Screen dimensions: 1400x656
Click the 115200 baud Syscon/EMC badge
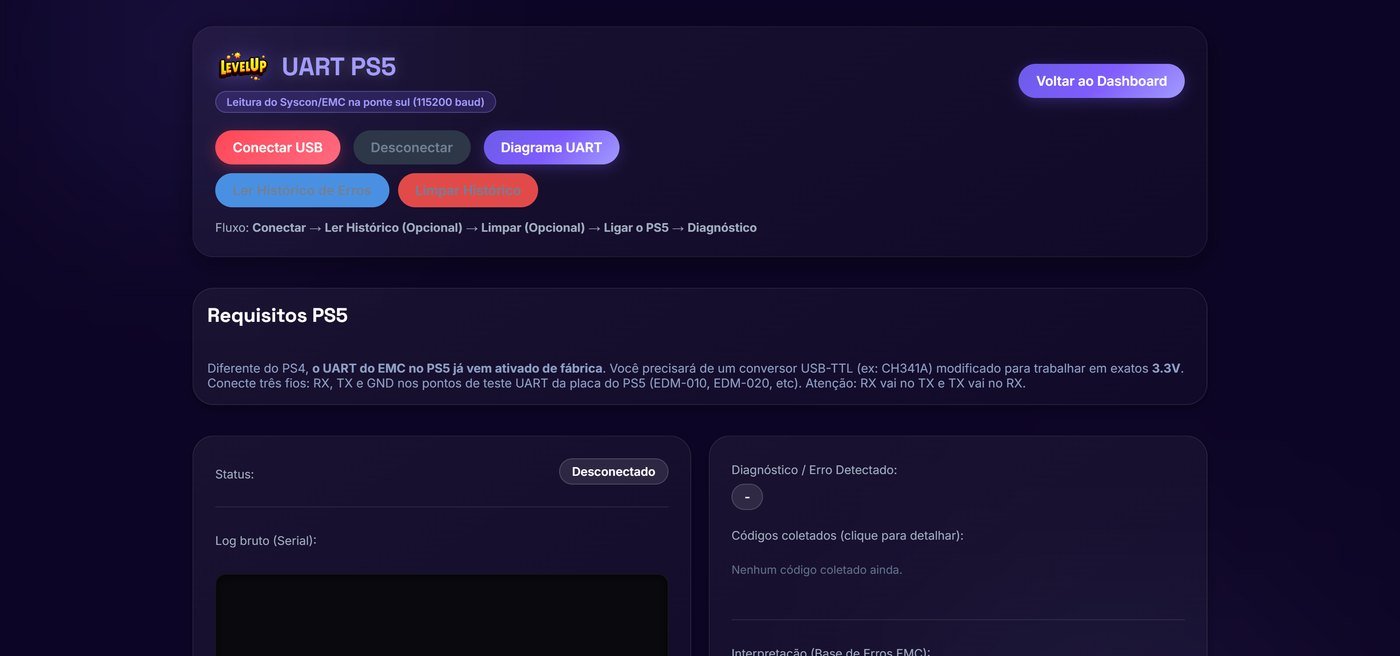(x=355, y=102)
